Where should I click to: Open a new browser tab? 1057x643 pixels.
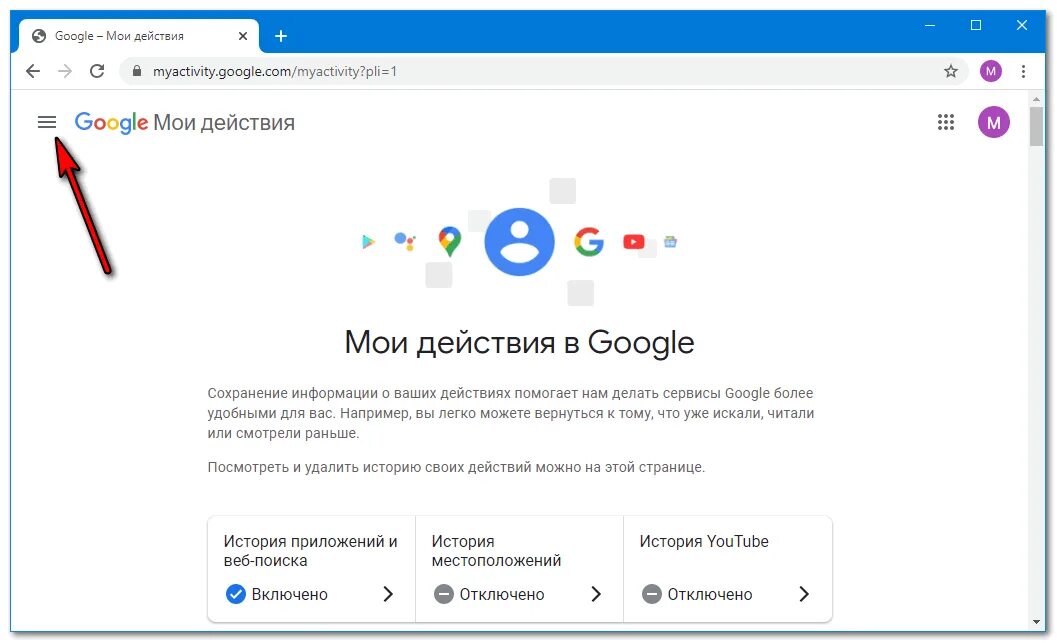coord(281,36)
